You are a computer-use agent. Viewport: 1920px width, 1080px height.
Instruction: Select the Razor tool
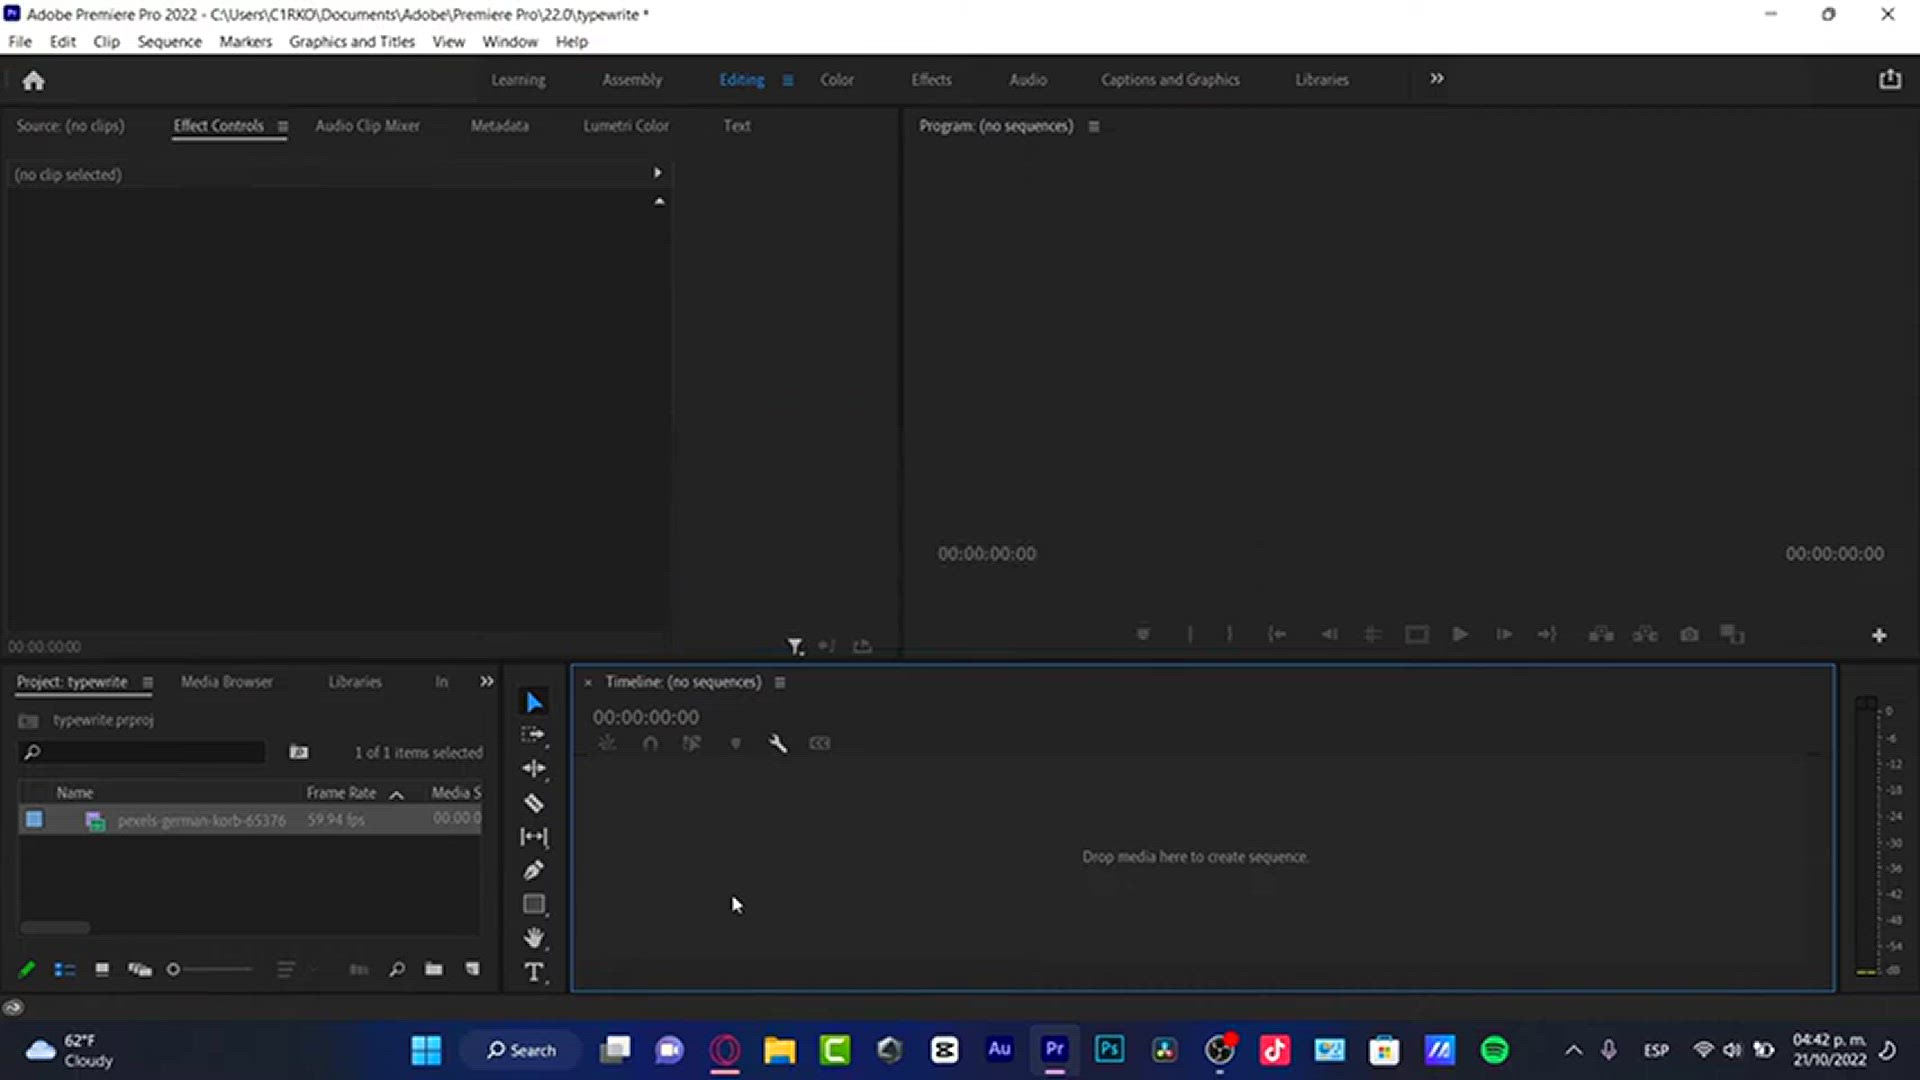coord(534,803)
